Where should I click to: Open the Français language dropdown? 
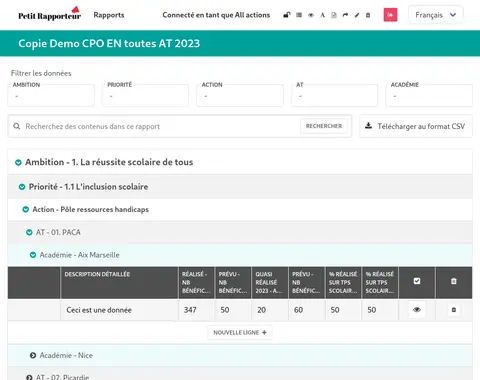436,15
